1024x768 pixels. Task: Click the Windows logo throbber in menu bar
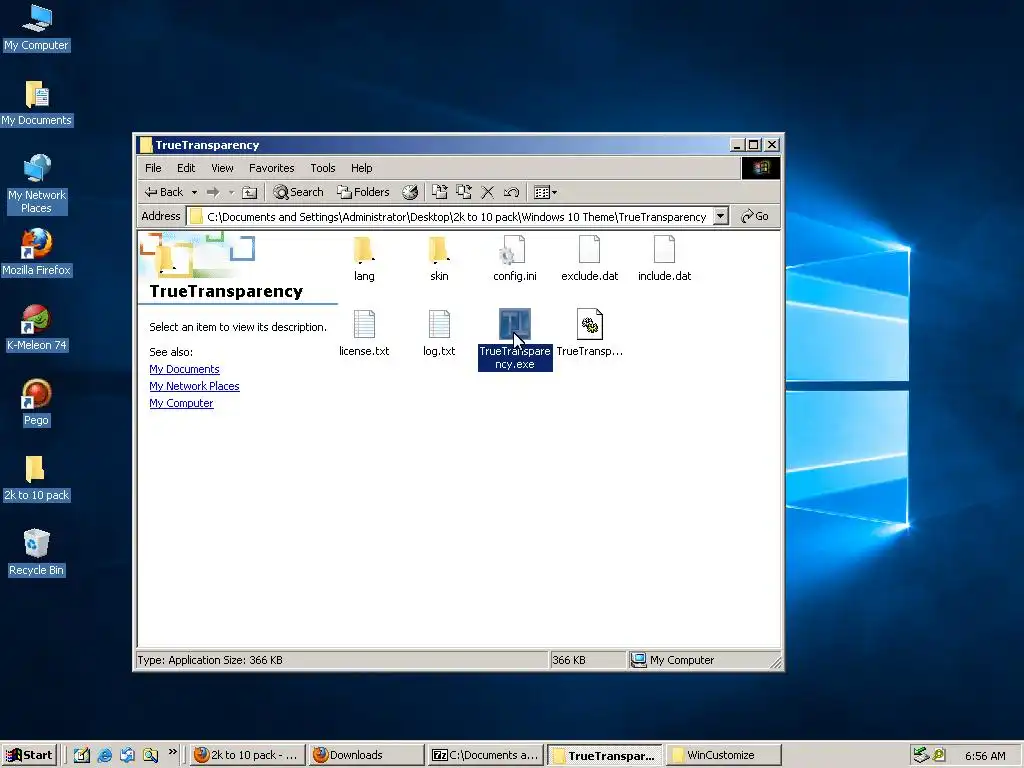pos(760,168)
